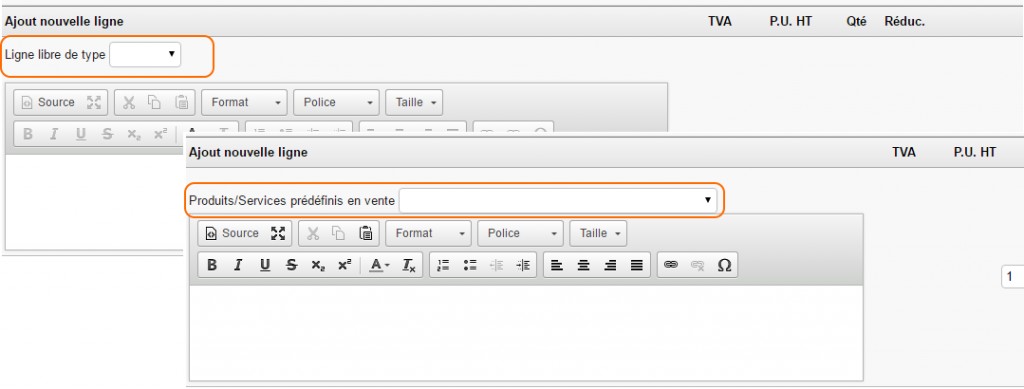Expand the Police font dropdown in front editor
1024x389 pixels.
520,233
